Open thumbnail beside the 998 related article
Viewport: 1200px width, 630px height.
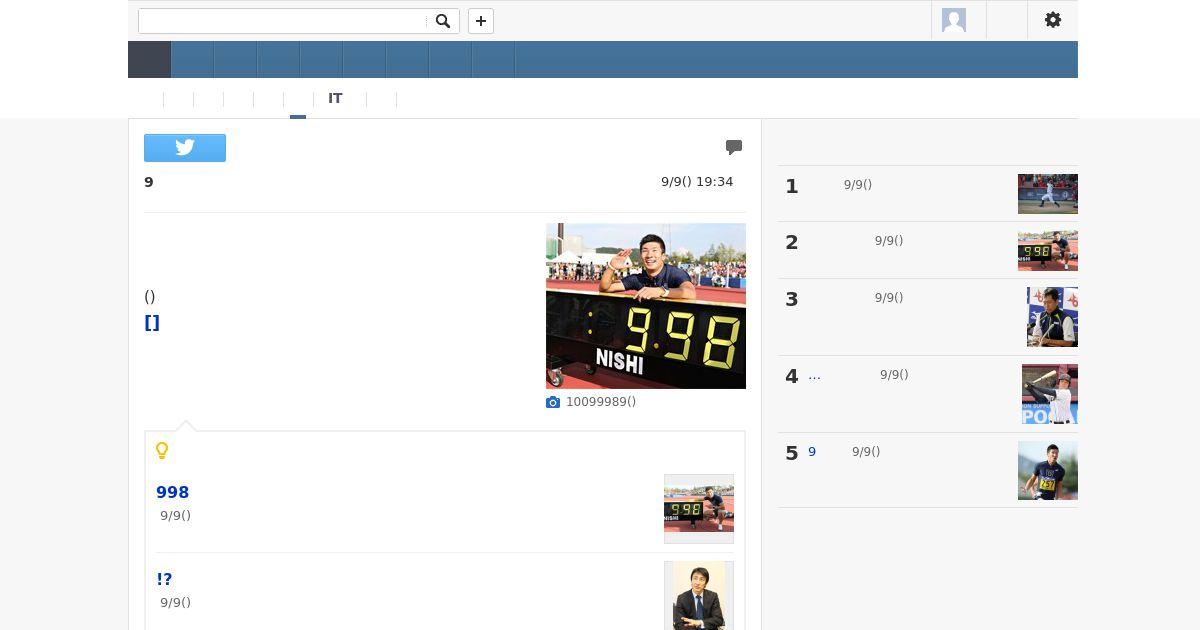click(x=699, y=509)
